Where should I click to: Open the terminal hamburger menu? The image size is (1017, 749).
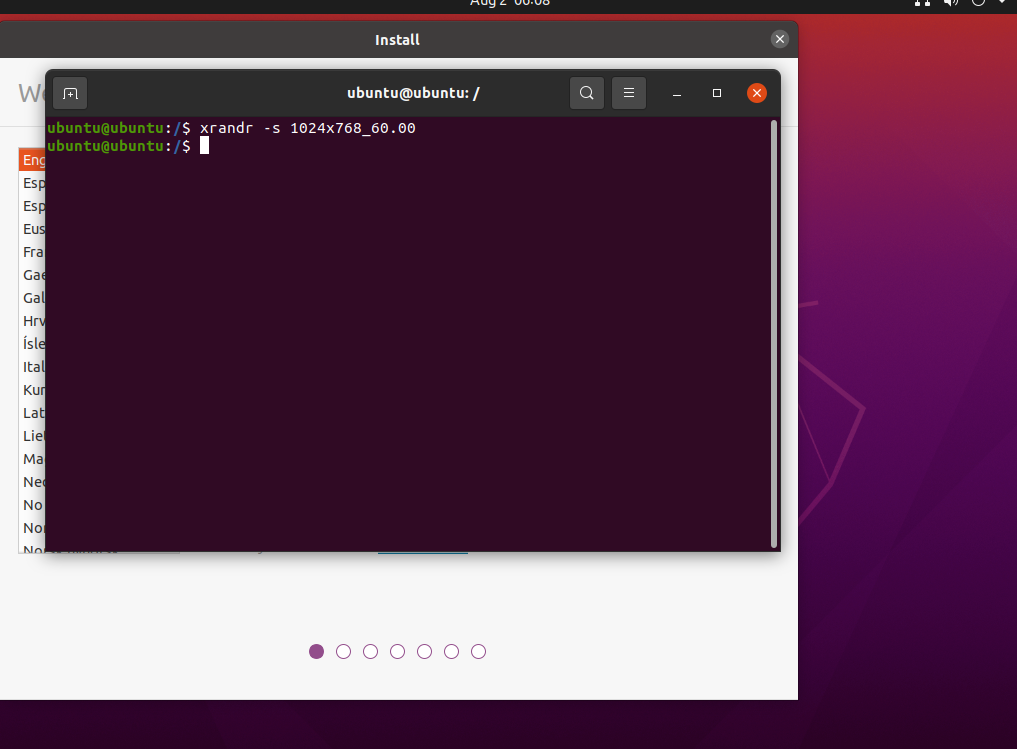click(628, 93)
